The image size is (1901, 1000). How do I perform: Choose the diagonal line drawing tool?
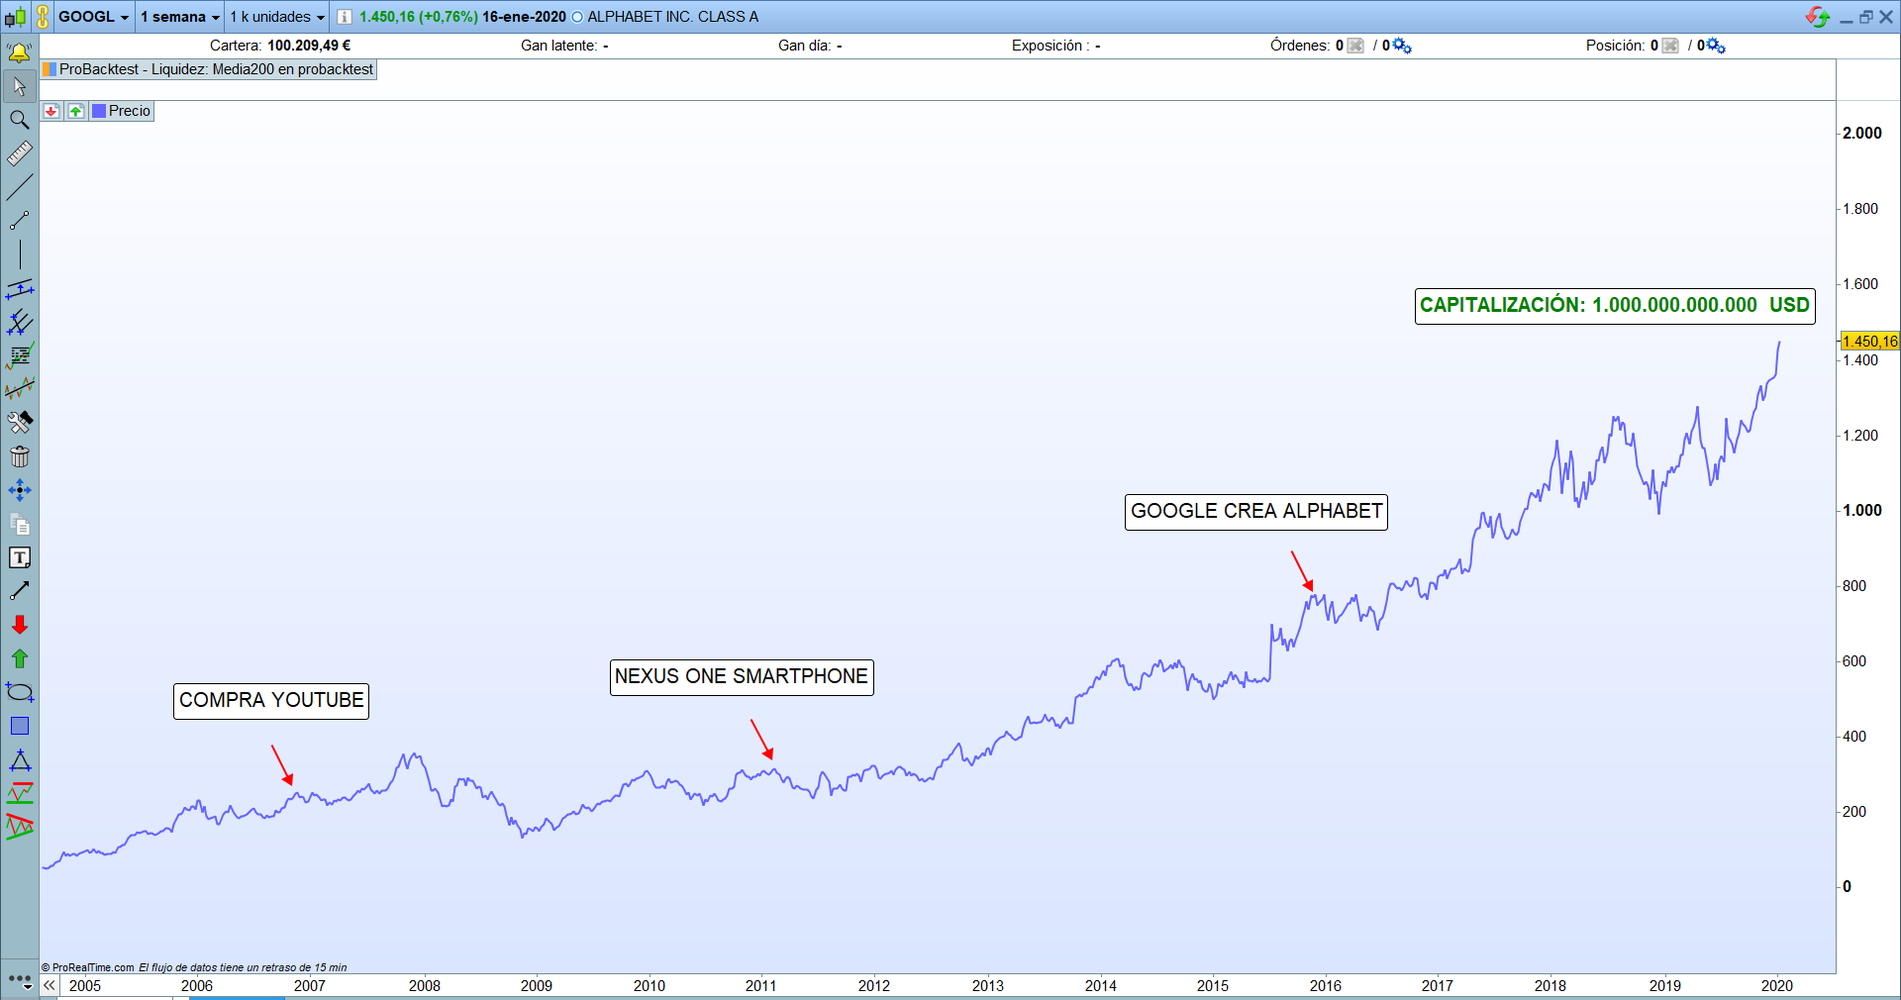(19, 187)
